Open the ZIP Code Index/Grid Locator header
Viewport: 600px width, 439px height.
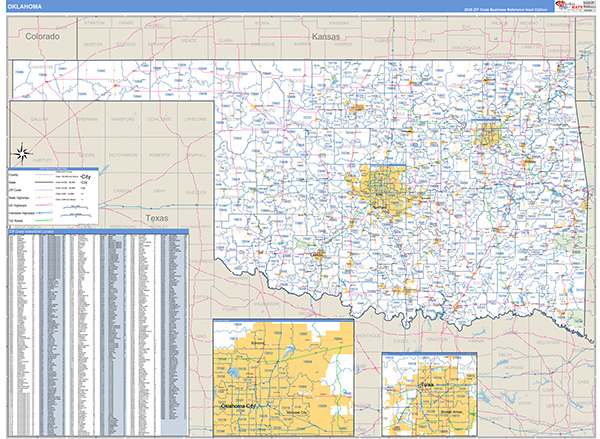[95, 233]
